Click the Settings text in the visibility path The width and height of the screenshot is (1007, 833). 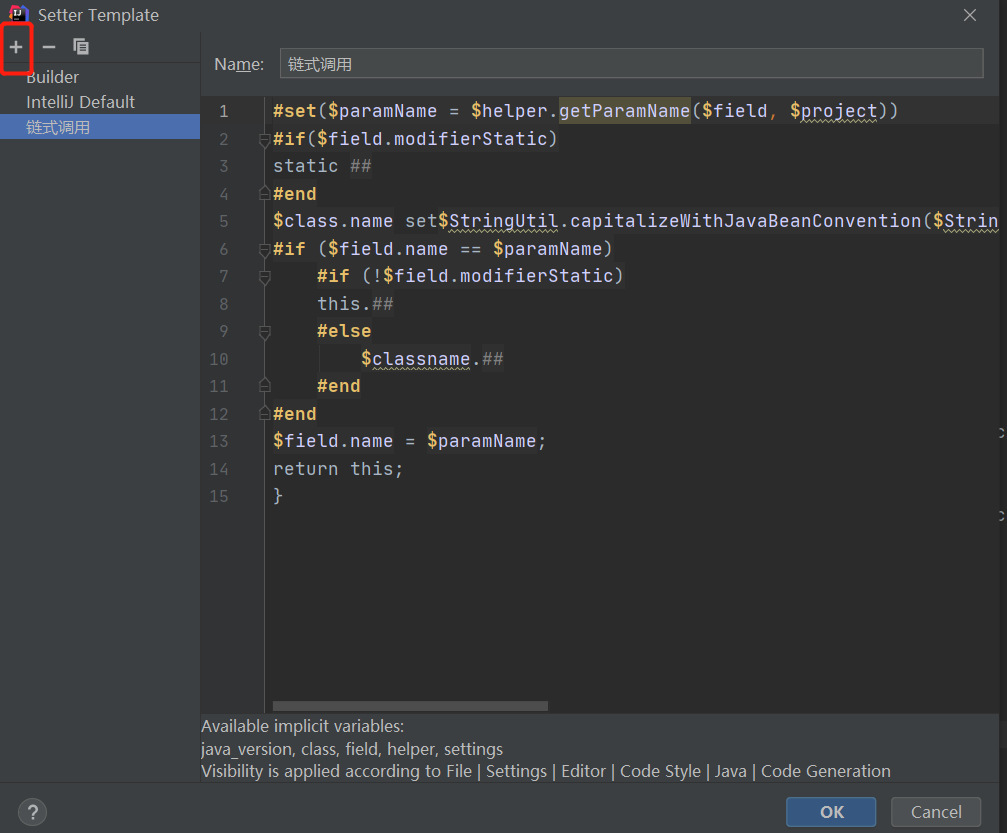(516, 771)
